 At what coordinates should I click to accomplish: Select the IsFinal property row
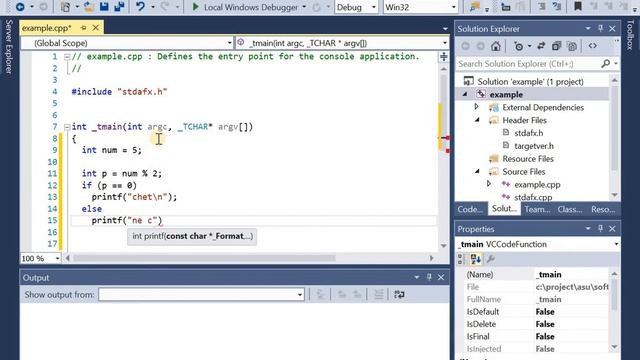(536, 336)
